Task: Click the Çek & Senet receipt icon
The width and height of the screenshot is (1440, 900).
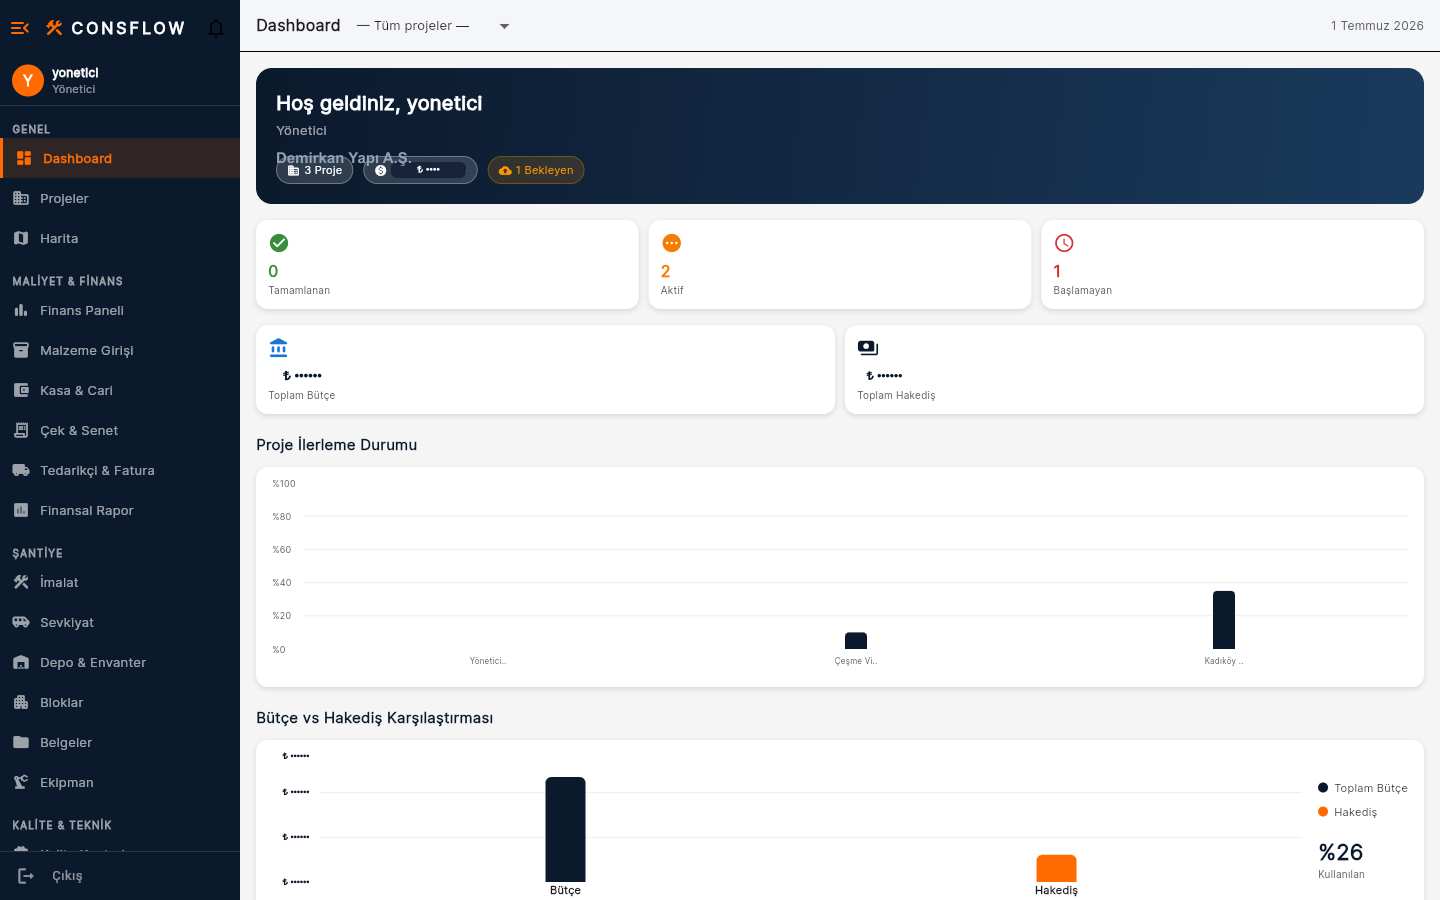Action: point(21,430)
